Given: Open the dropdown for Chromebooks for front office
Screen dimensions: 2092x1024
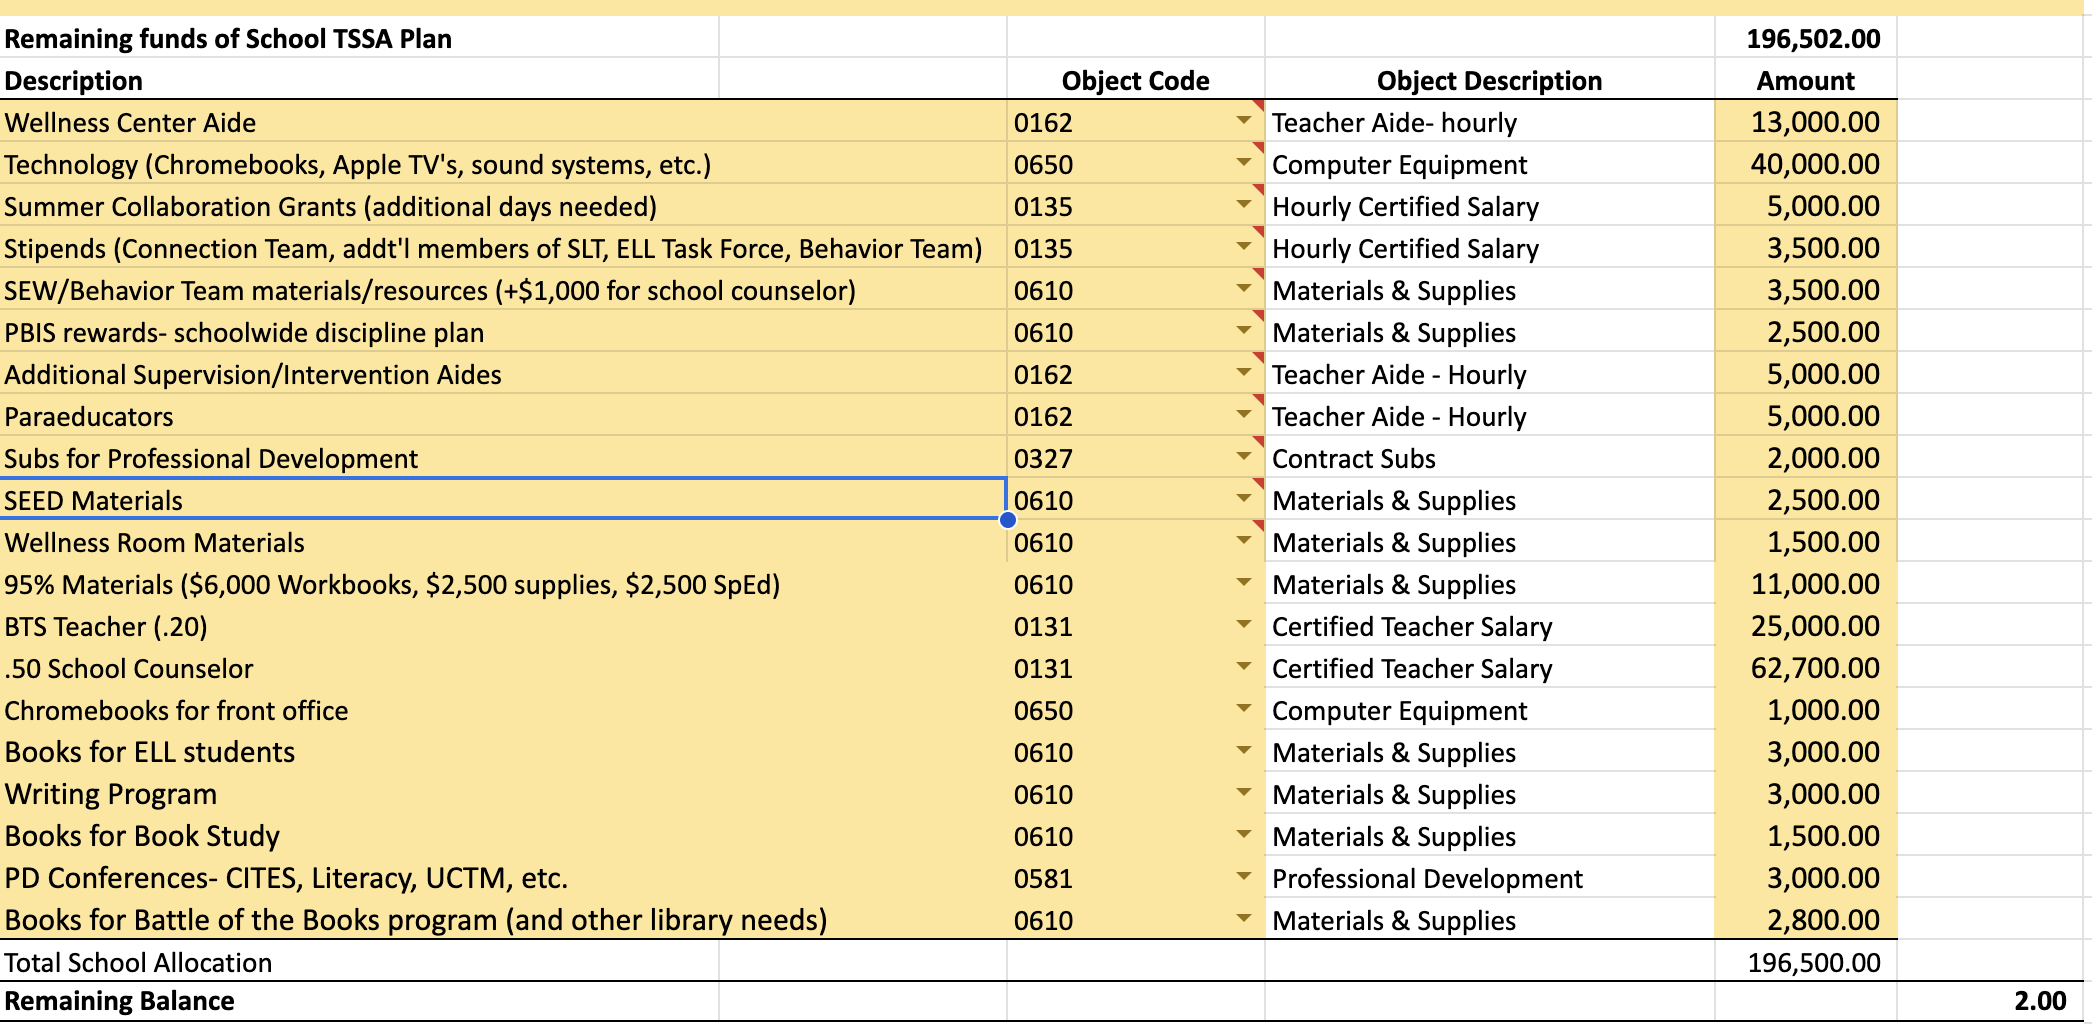Looking at the screenshot, I should pyautogui.click(x=1243, y=709).
